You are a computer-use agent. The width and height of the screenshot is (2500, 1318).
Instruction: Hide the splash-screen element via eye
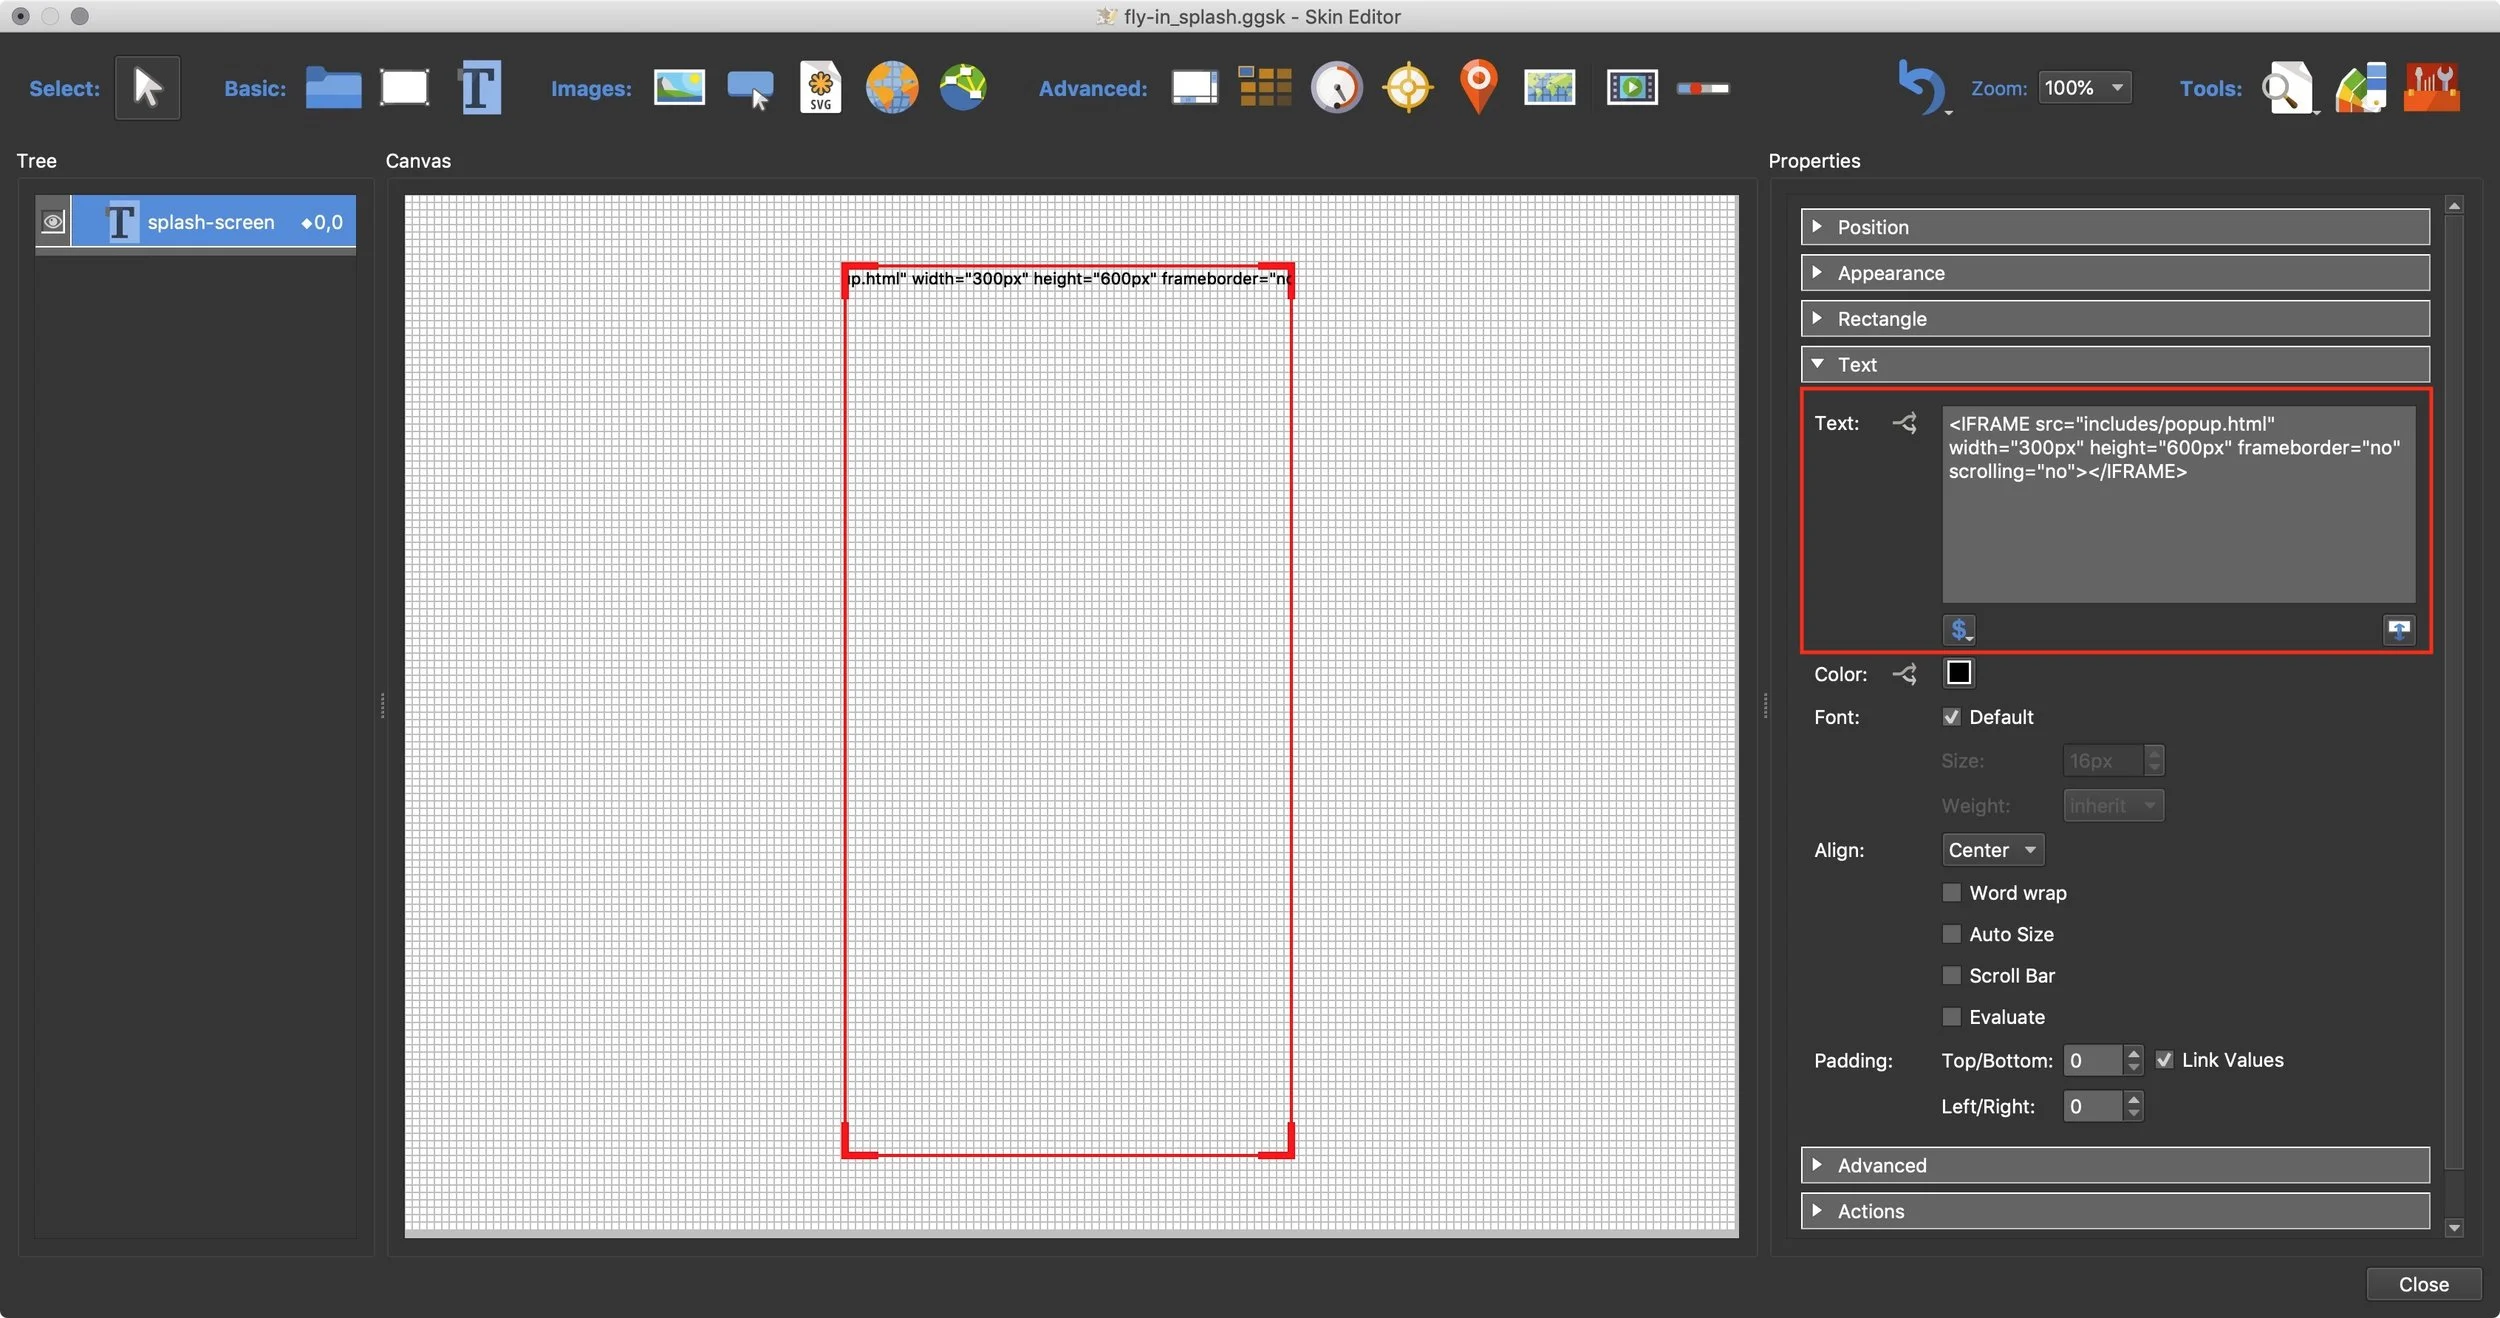point(53,221)
